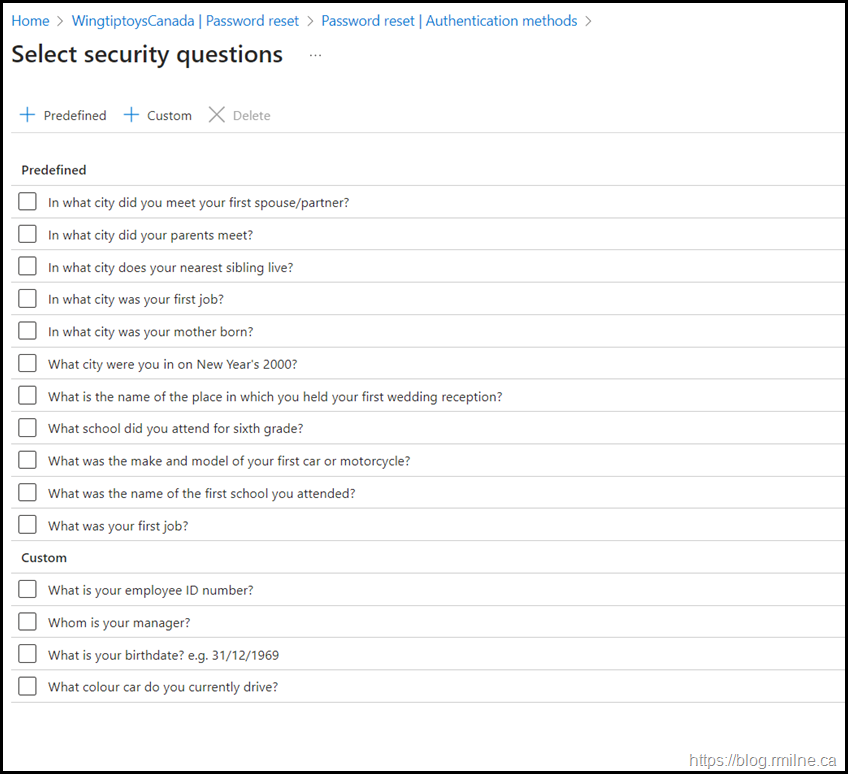Select 'In what city was your first job?'

[27, 298]
